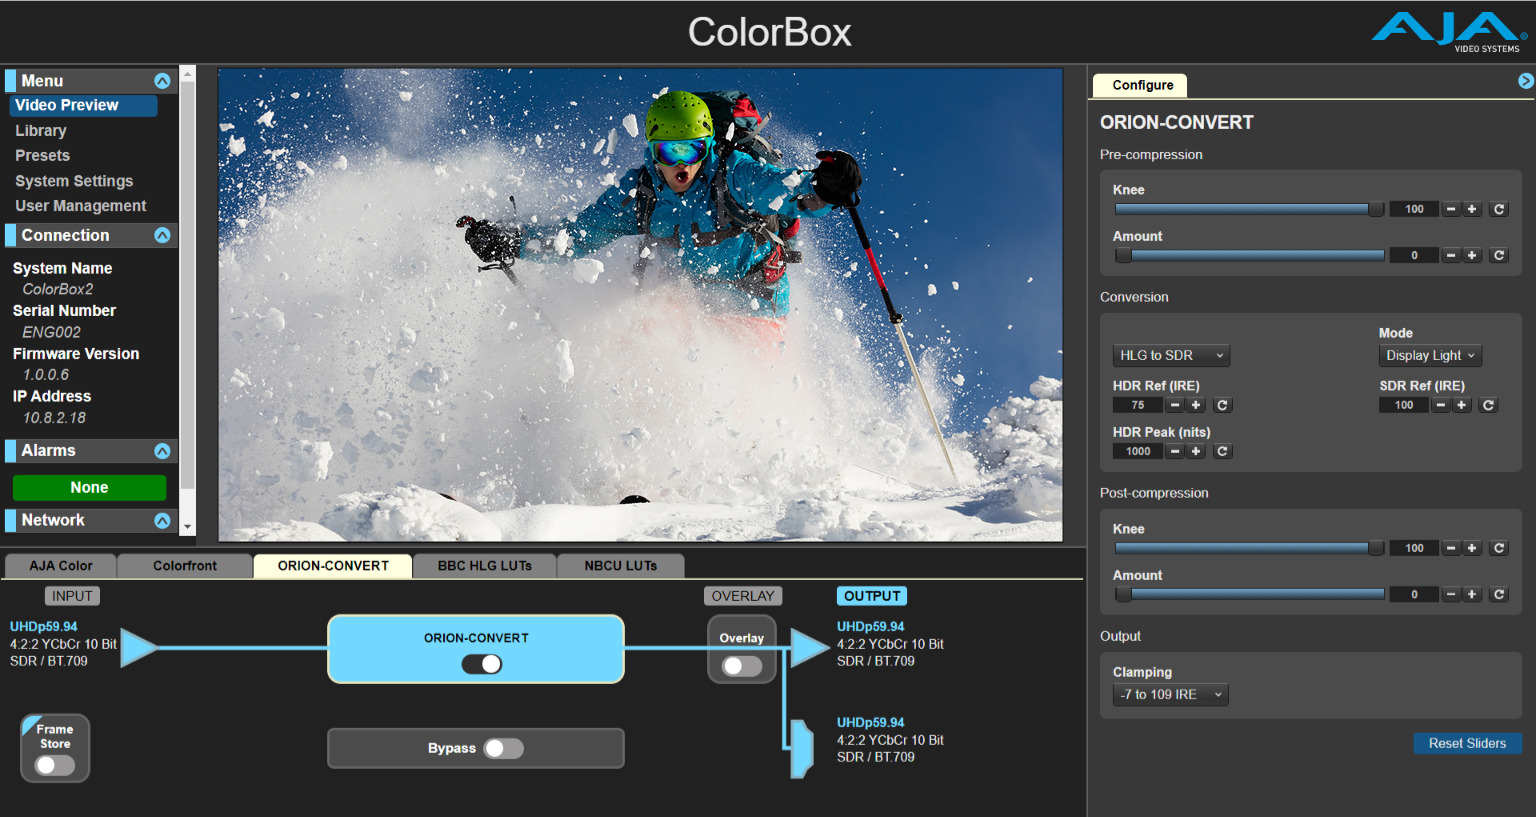Reset the HDR Peak (nits) value
The image size is (1536, 817).
tap(1222, 451)
